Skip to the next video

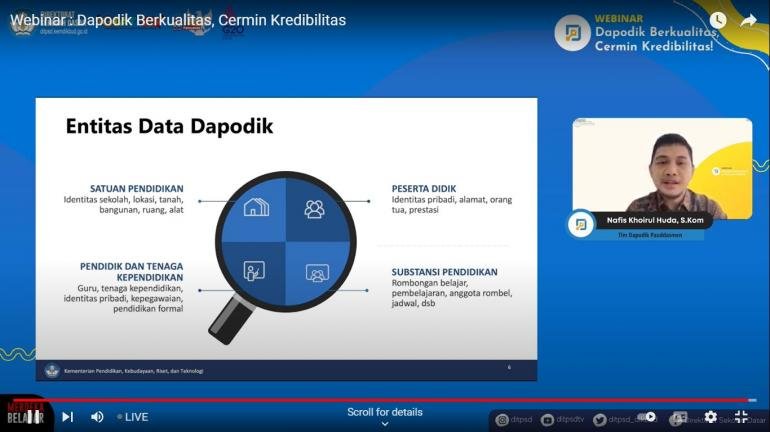pos(67,417)
